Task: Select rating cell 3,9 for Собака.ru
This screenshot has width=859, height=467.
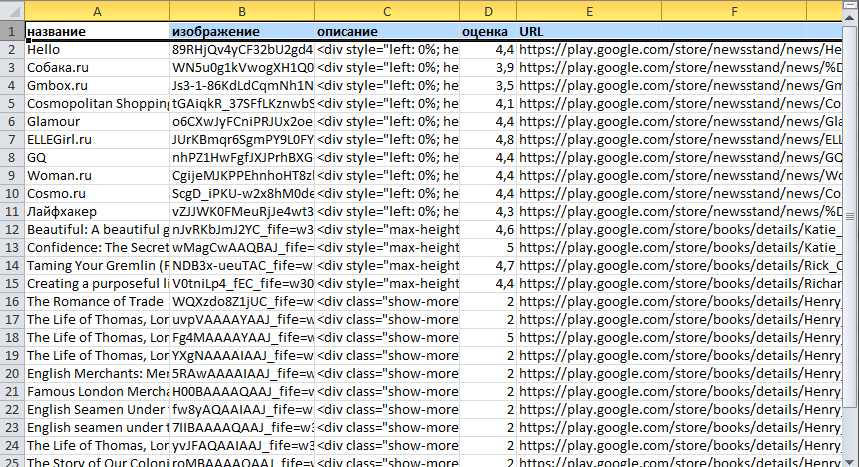Action: tap(488, 67)
